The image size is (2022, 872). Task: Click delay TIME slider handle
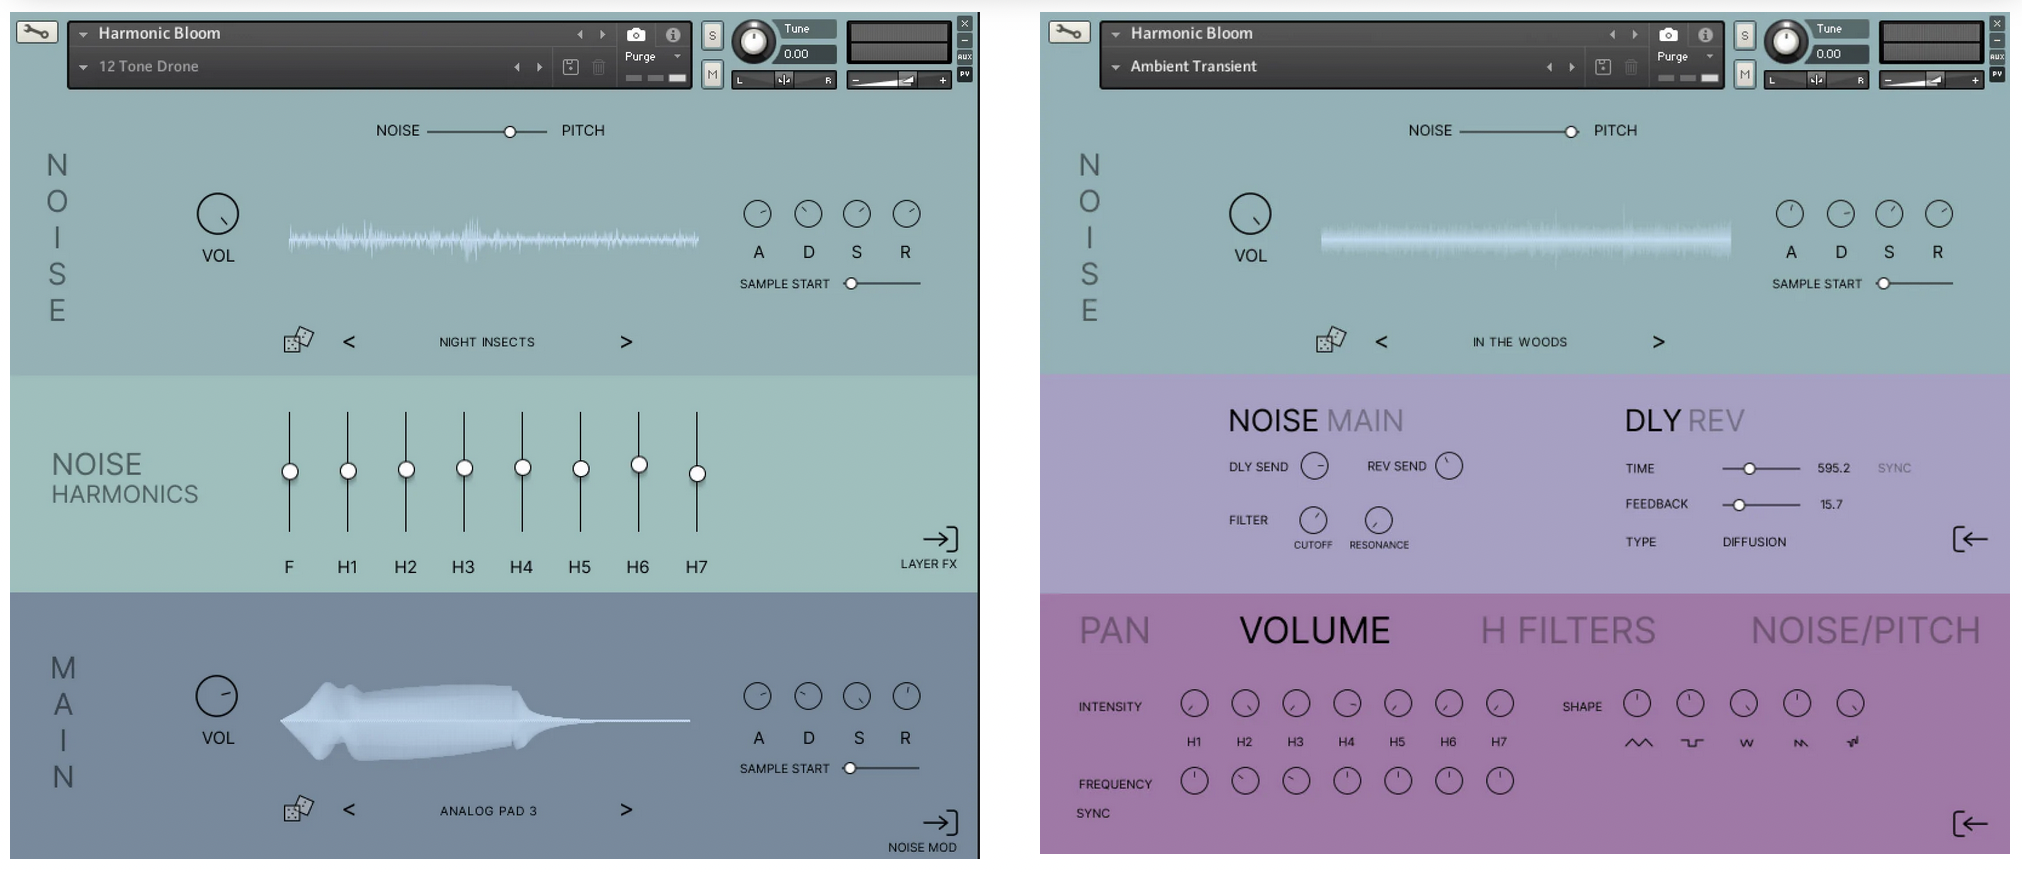[x=1749, y=468]
